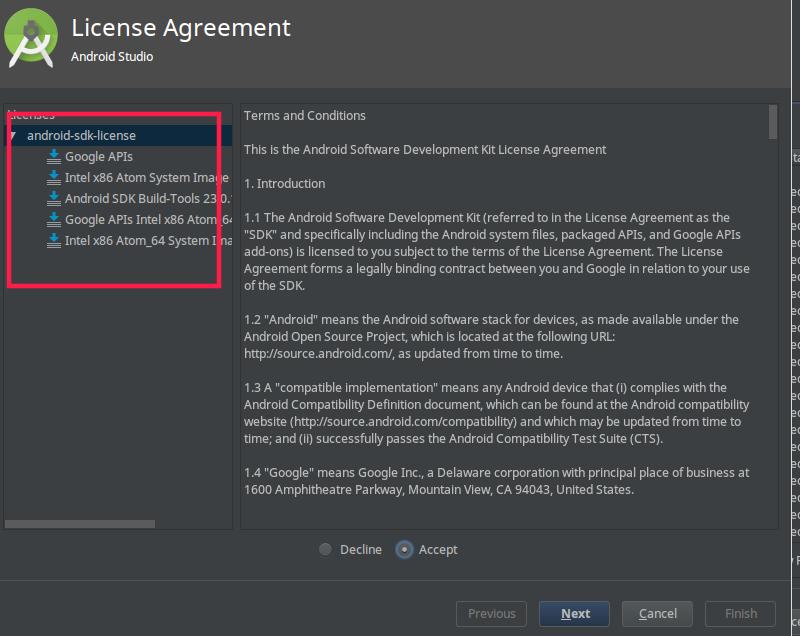Select the Decline radio button

[325, 549]
